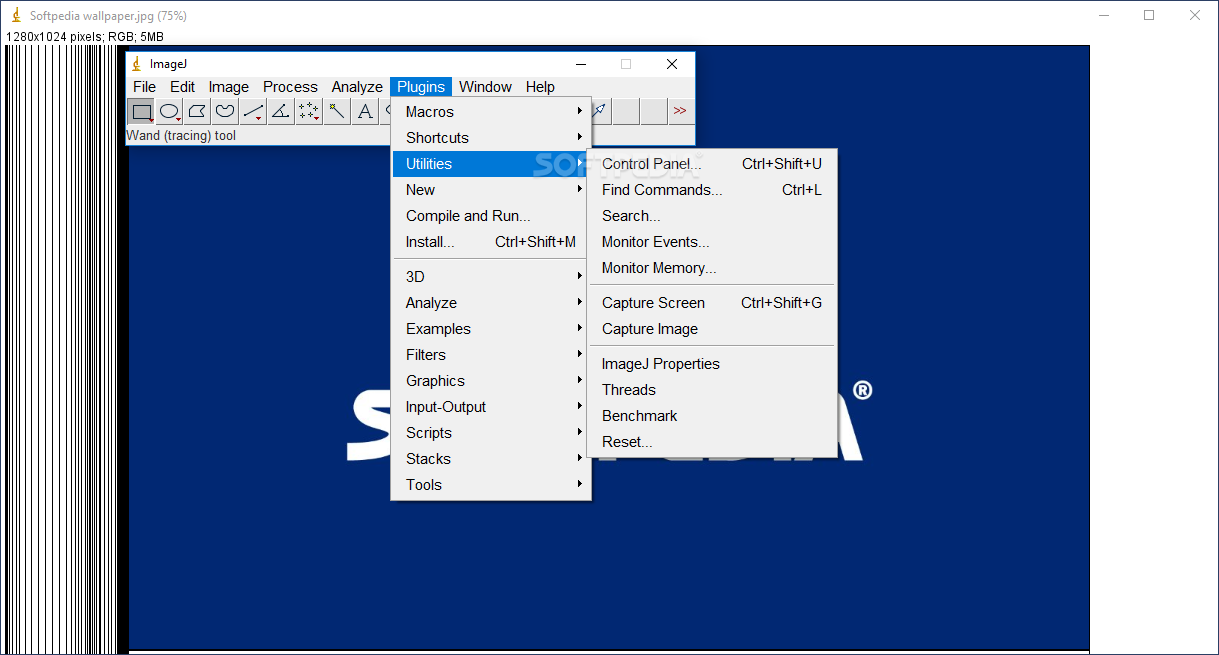Select the Angle tool
1219x655 pixels.
282,112
